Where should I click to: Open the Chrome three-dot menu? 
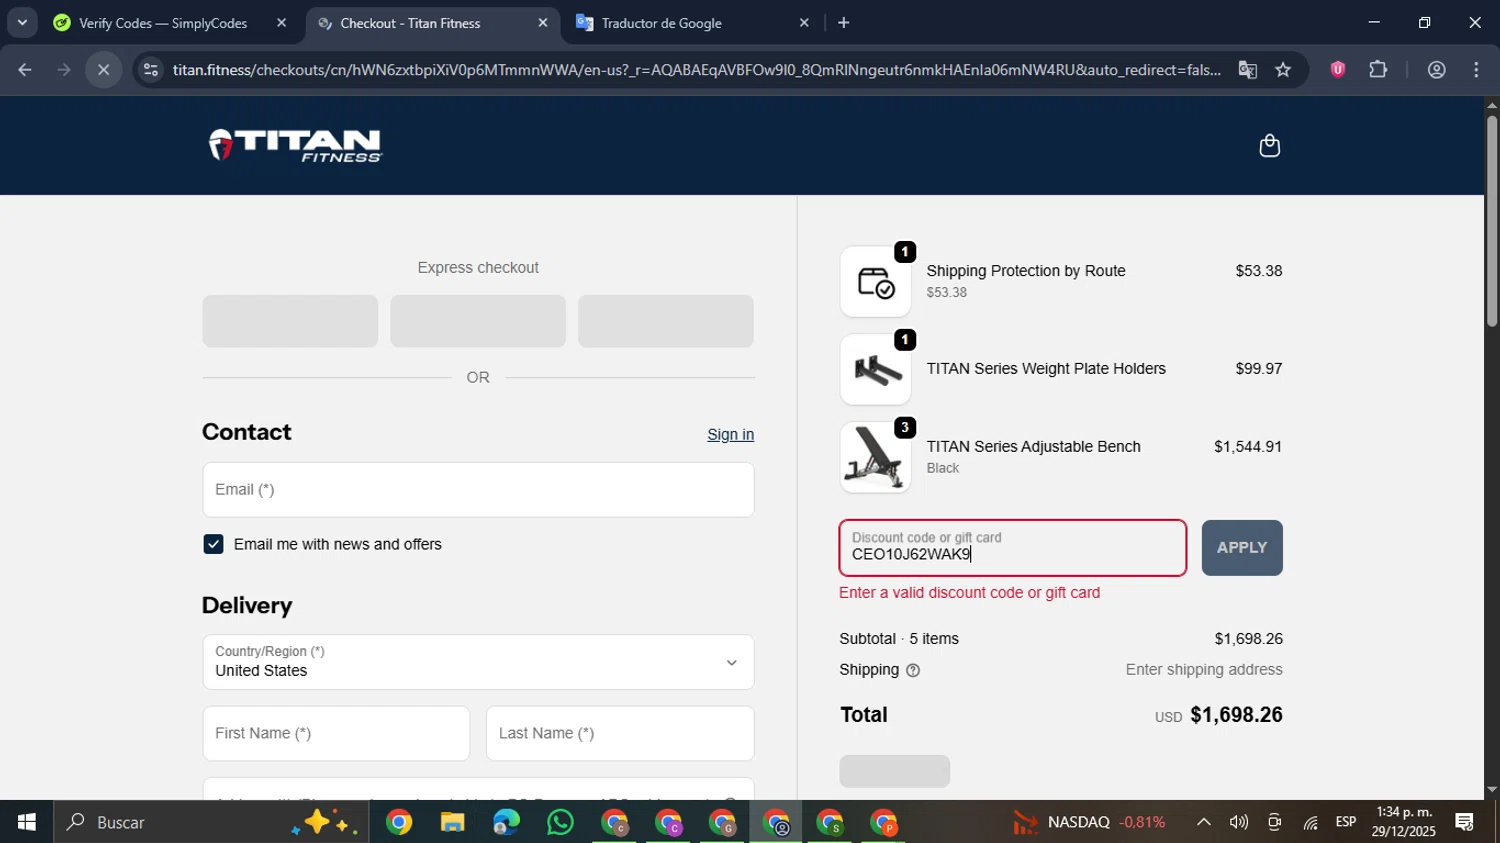coord(1476,70)
